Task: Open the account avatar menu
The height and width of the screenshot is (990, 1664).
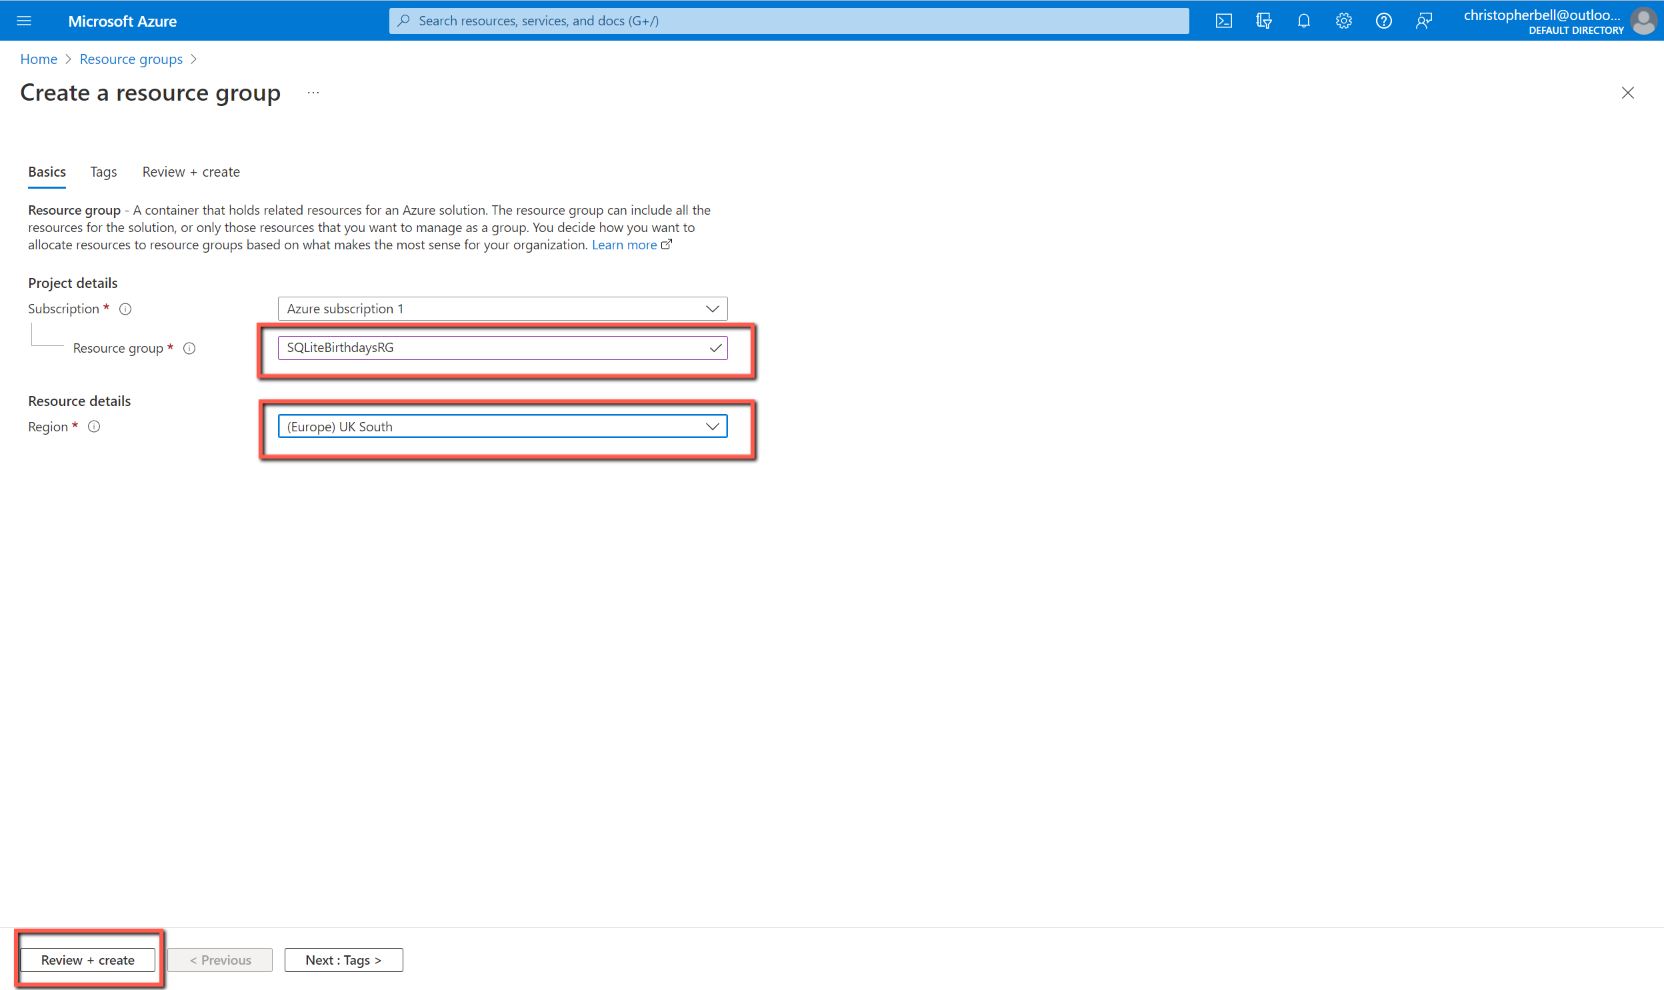Action: [x=1643, y=21]
